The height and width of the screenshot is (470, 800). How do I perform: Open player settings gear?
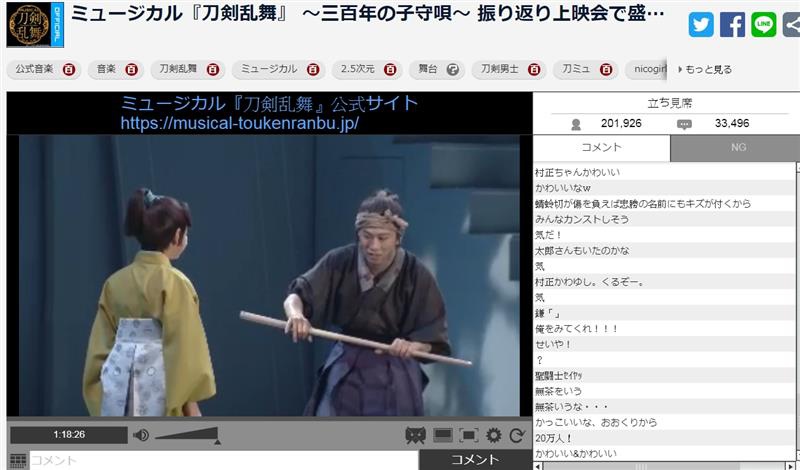click(493, 435)
